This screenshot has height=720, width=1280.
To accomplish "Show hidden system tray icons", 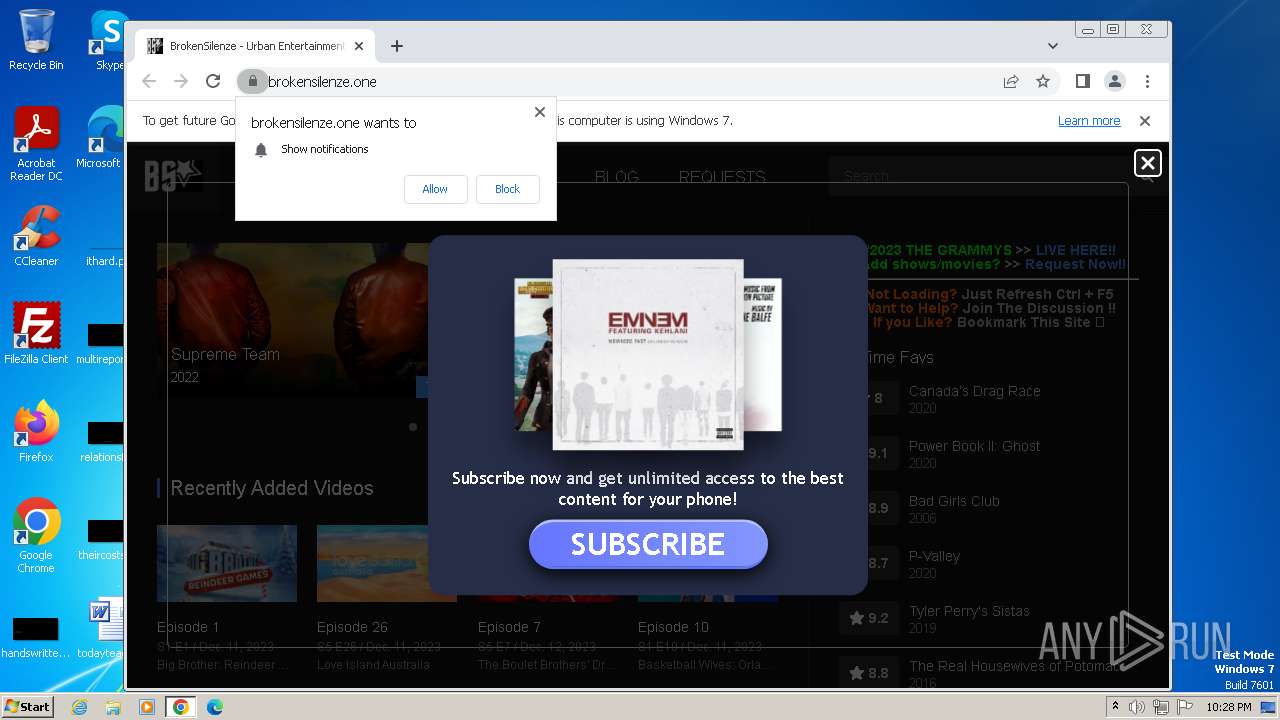I will [x=1115, y=707].
